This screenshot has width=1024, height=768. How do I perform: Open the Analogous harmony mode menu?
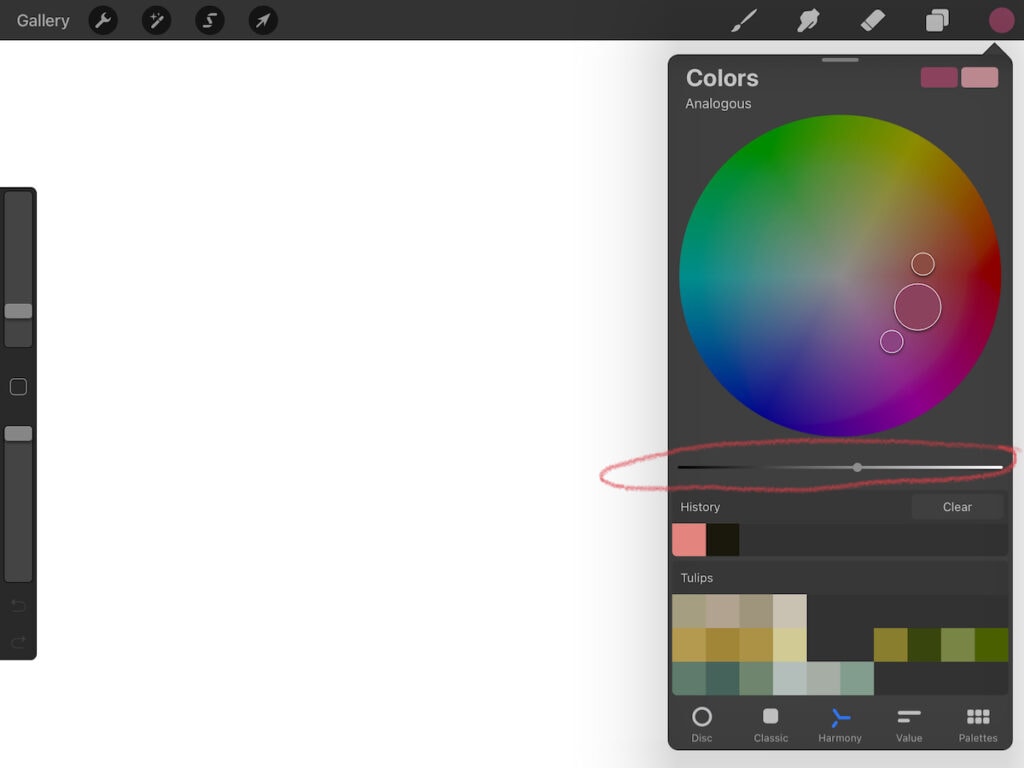(718, 103)
